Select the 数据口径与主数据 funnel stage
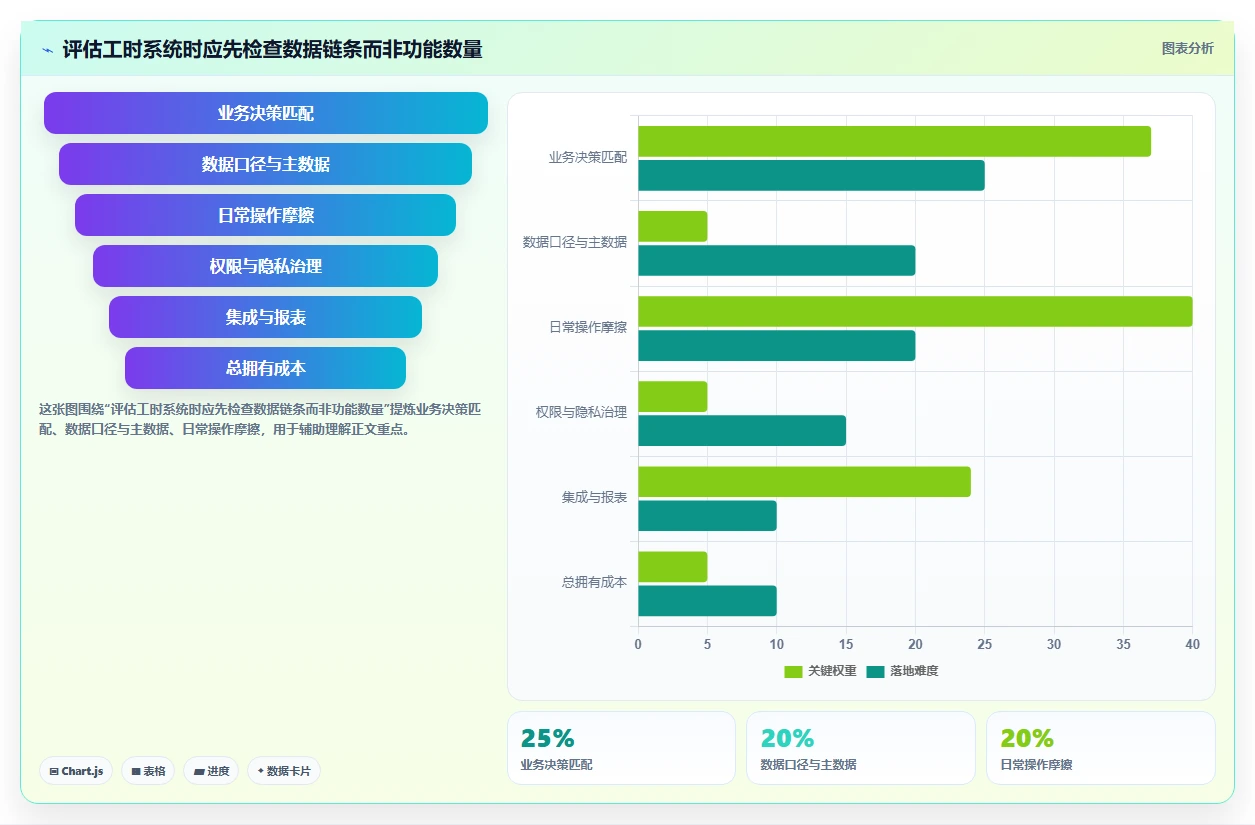This screenshot has height=825, width=1255. tap(266, 164)
